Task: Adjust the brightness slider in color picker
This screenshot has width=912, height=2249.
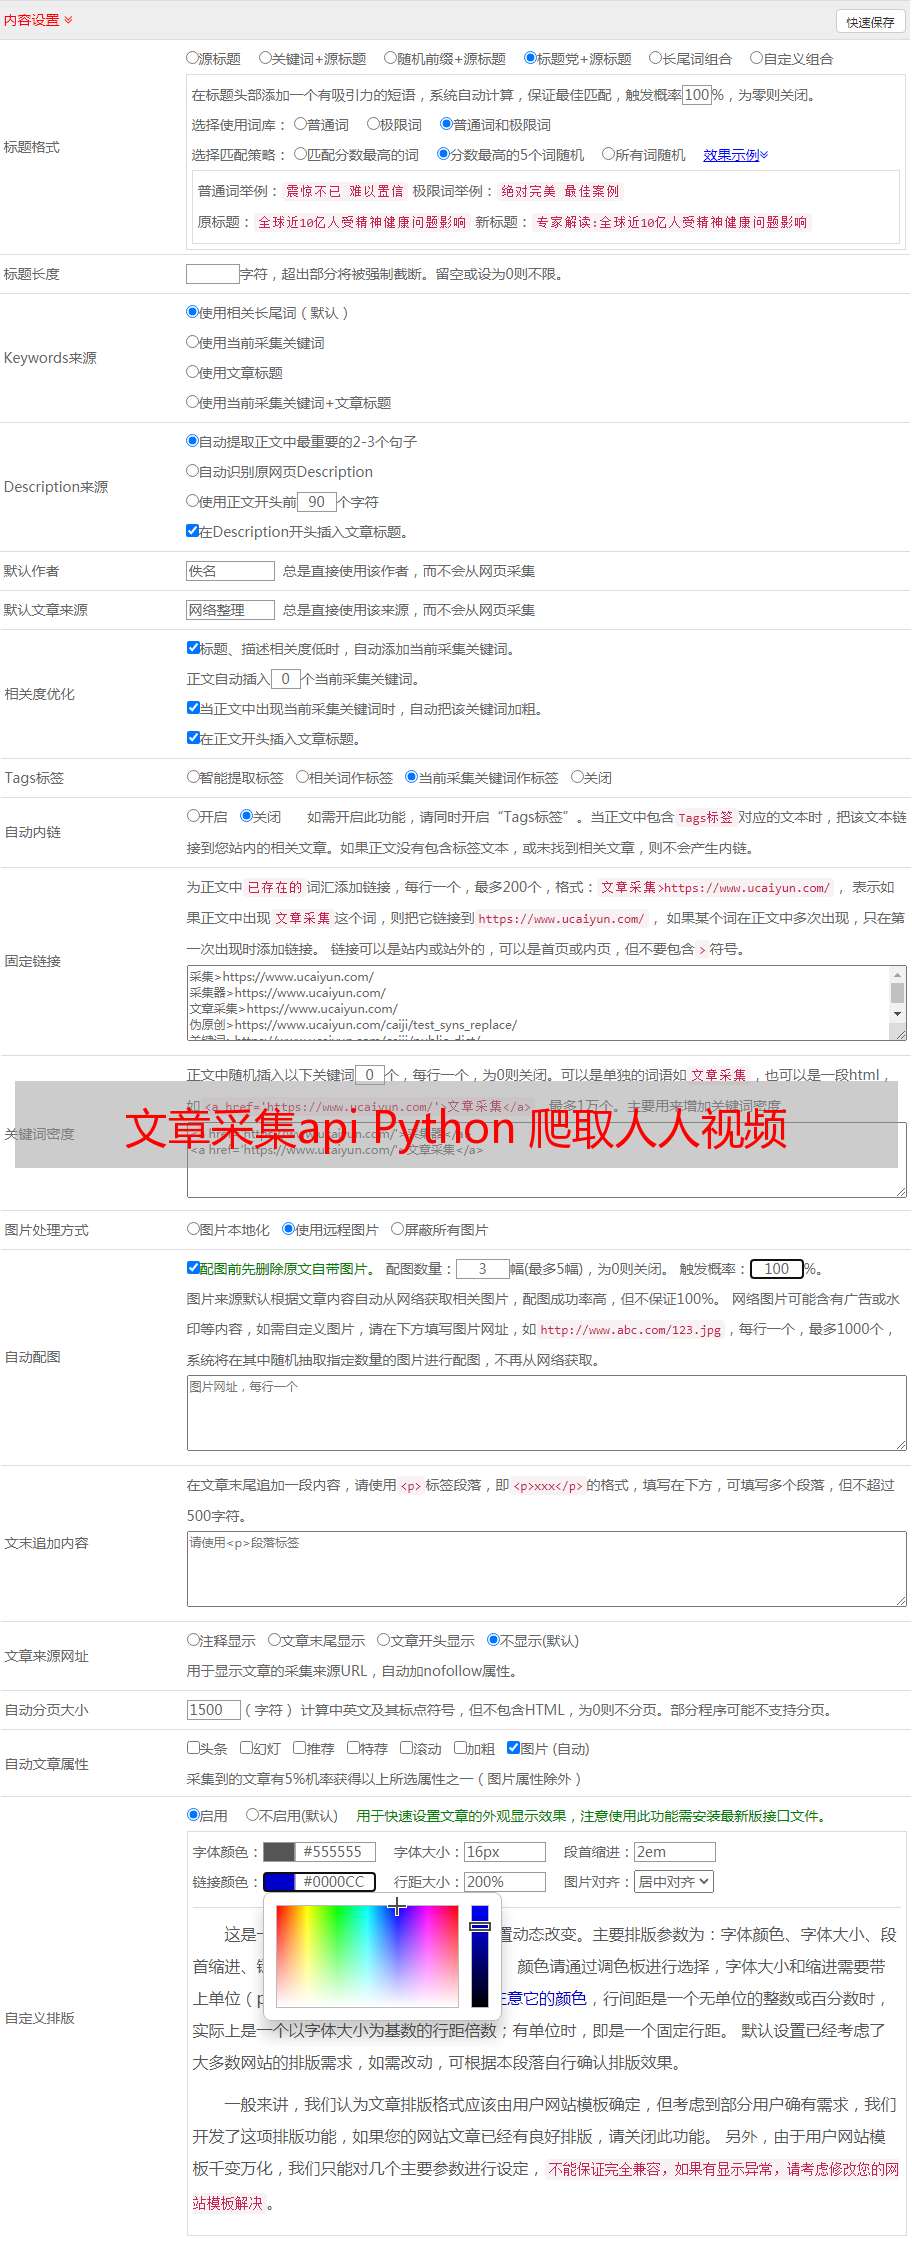Action: [480, 1955]
